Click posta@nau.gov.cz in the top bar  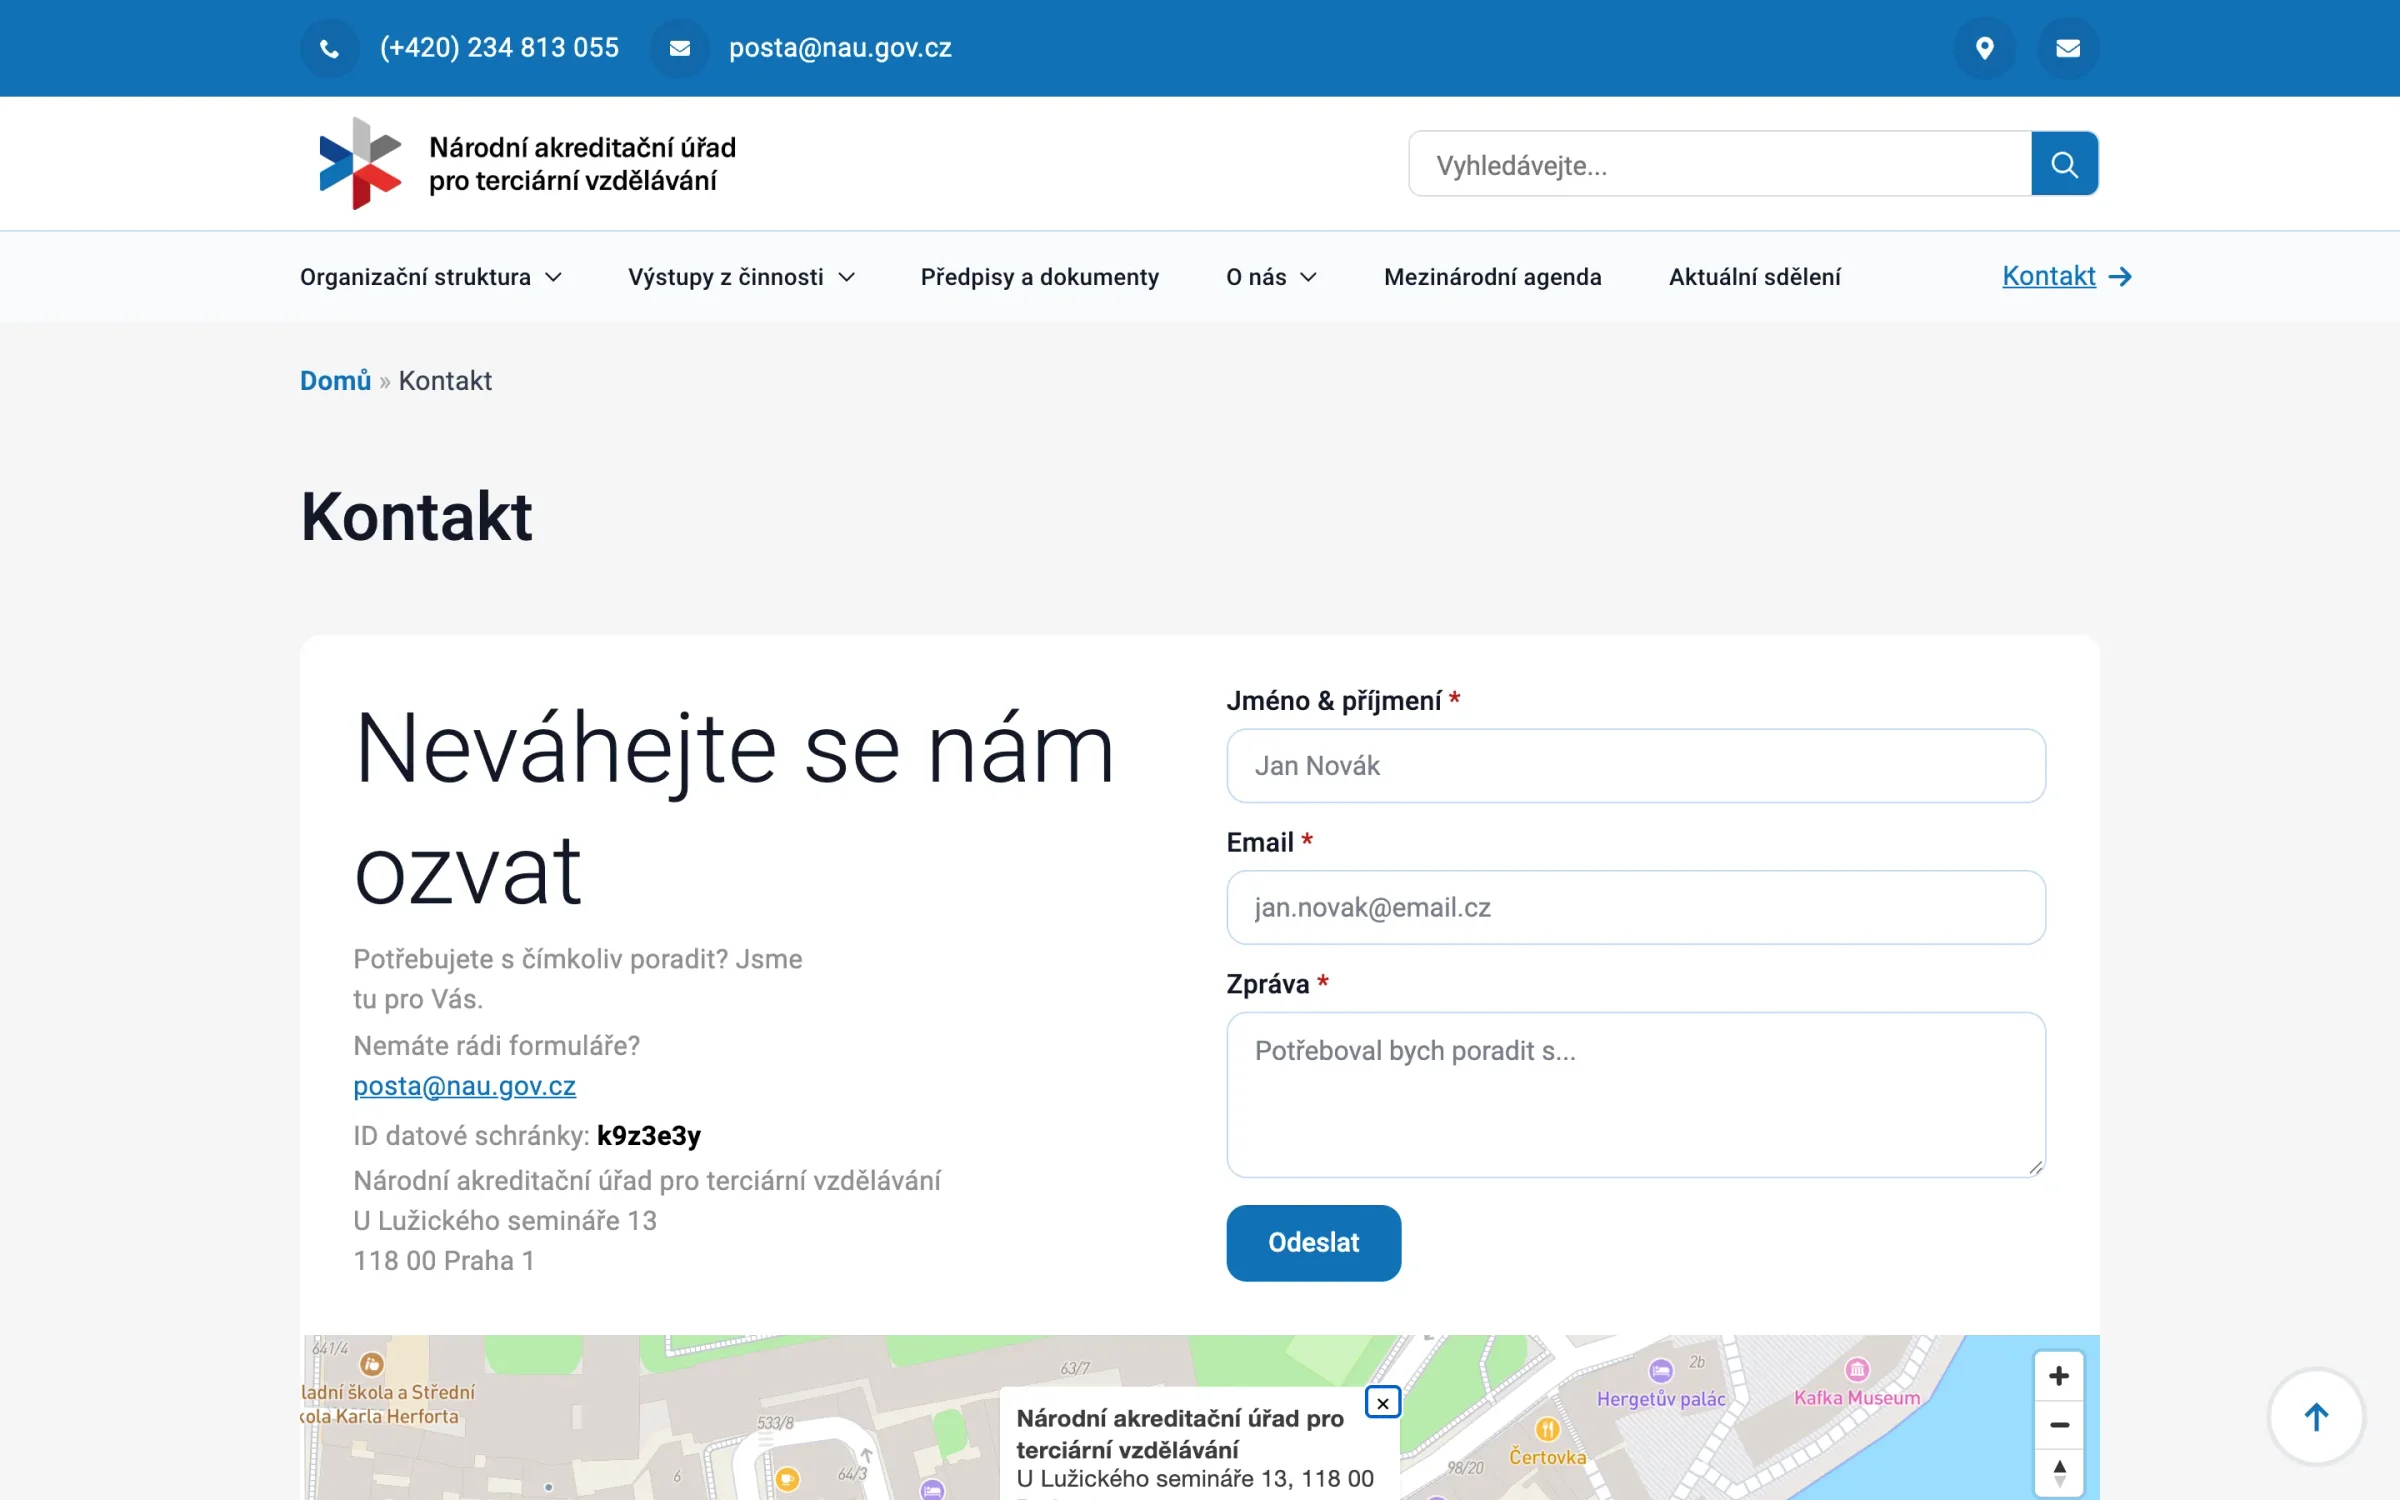(x=840, y=48)
